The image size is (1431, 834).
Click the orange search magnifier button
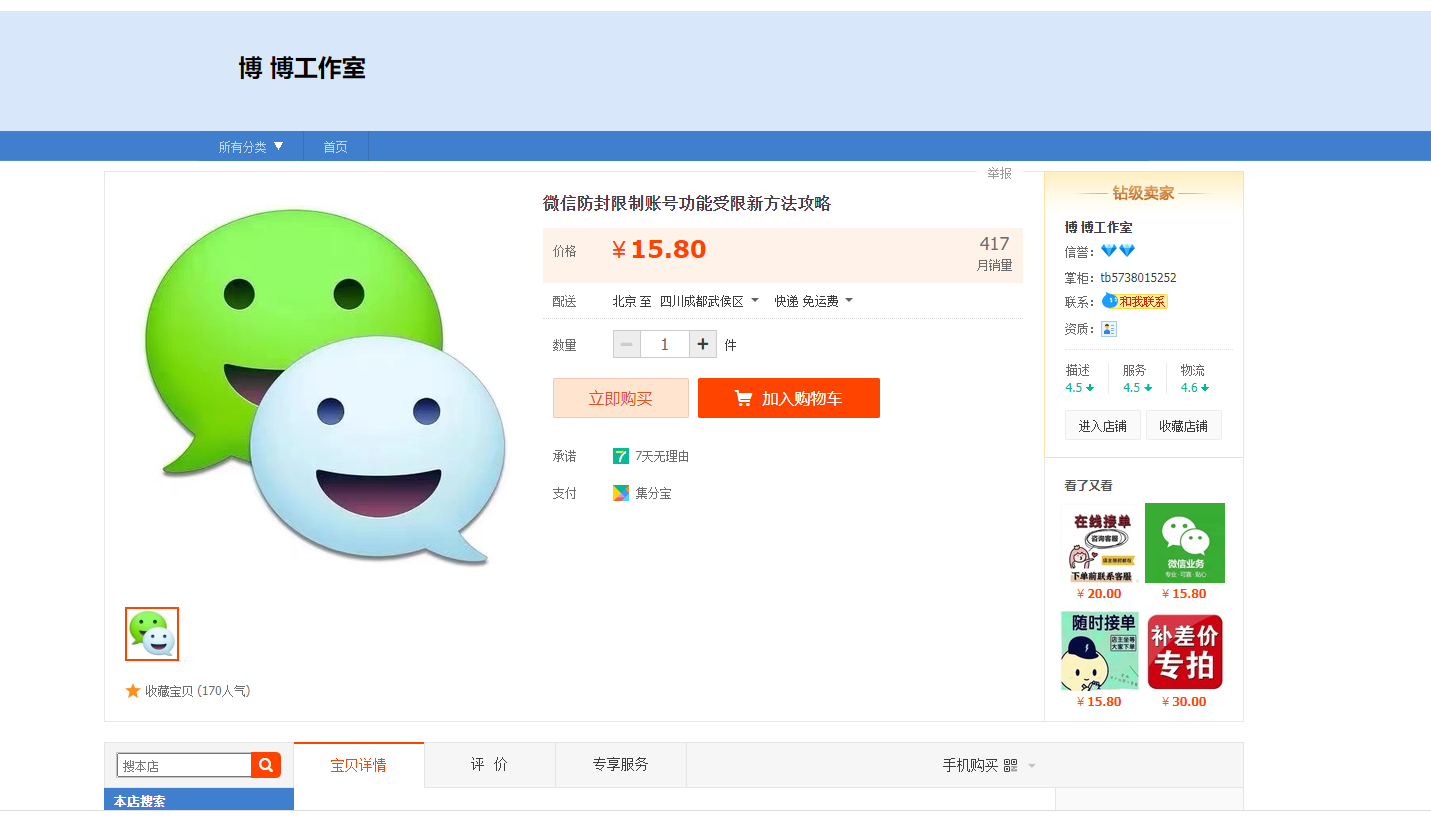tap(266, 765)
